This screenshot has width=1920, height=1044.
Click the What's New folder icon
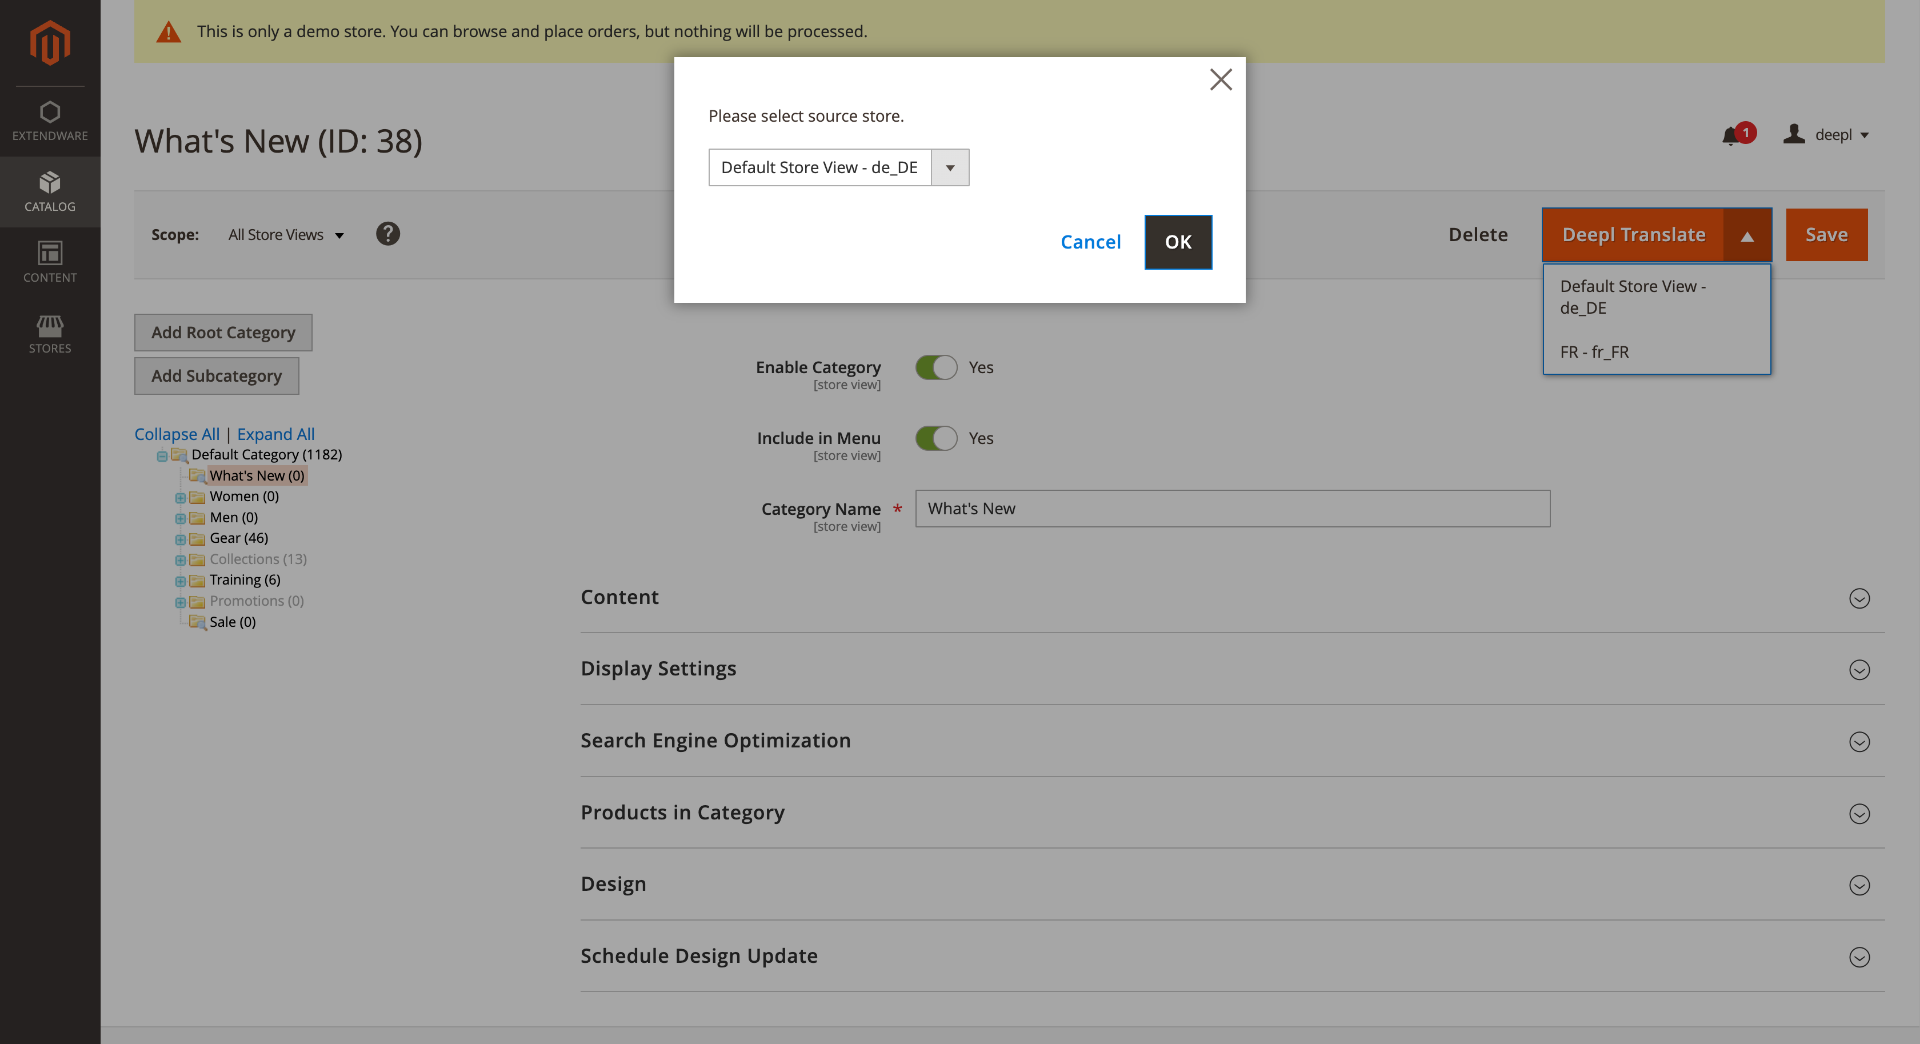coord(198,476)
